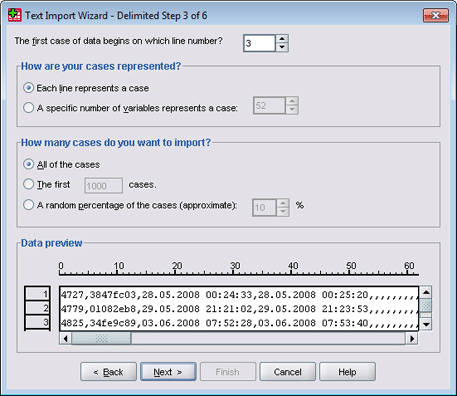
Task: Select data preview row header 2
Action: [37, 308]
